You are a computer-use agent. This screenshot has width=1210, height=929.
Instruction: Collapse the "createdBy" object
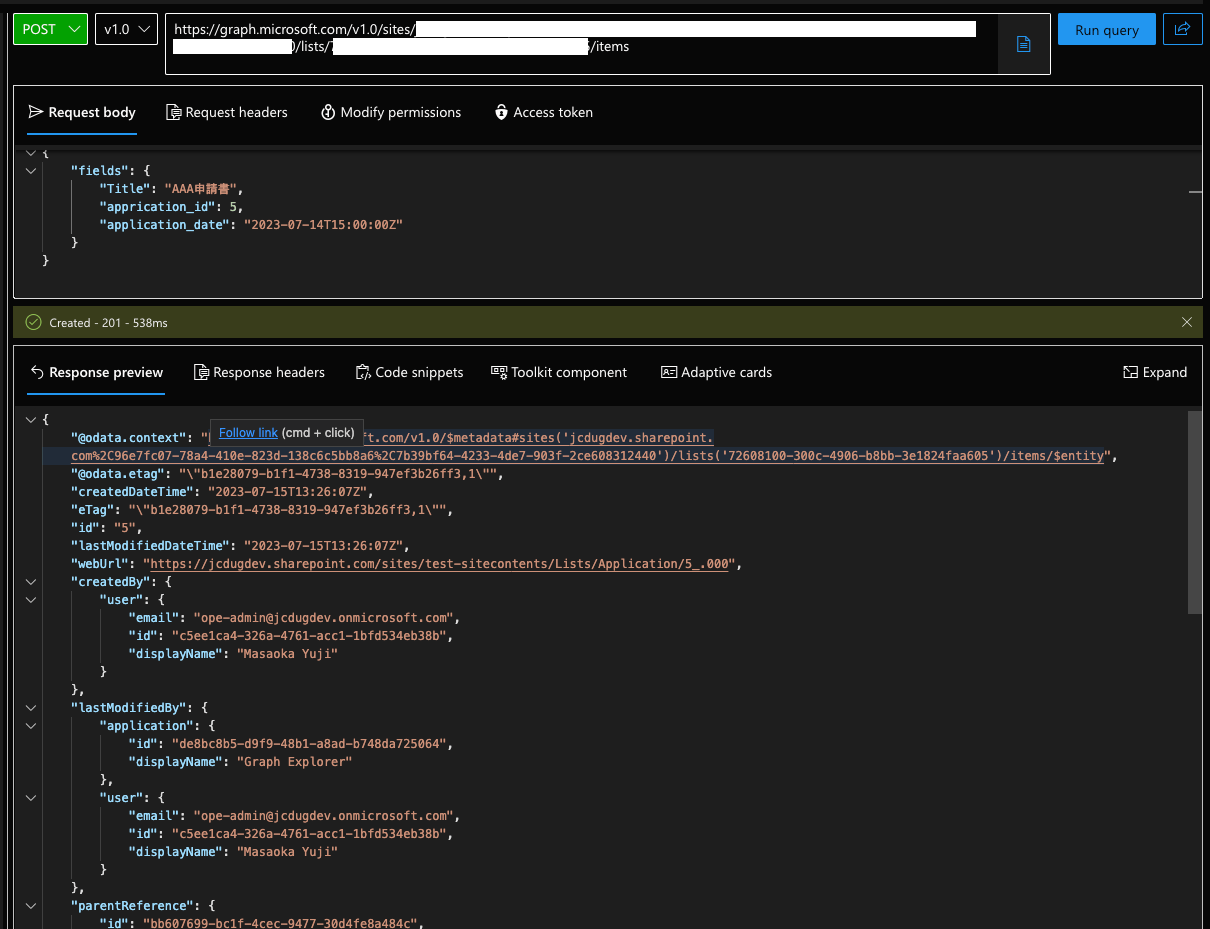[32, 582]
